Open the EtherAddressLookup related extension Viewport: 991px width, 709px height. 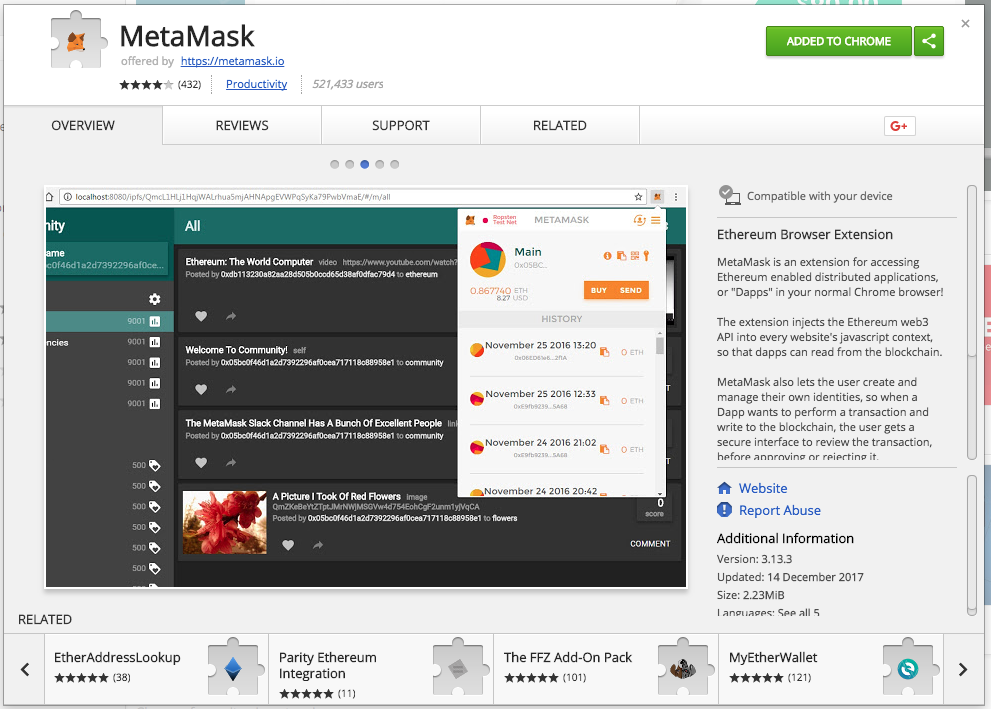pos(157,669)
